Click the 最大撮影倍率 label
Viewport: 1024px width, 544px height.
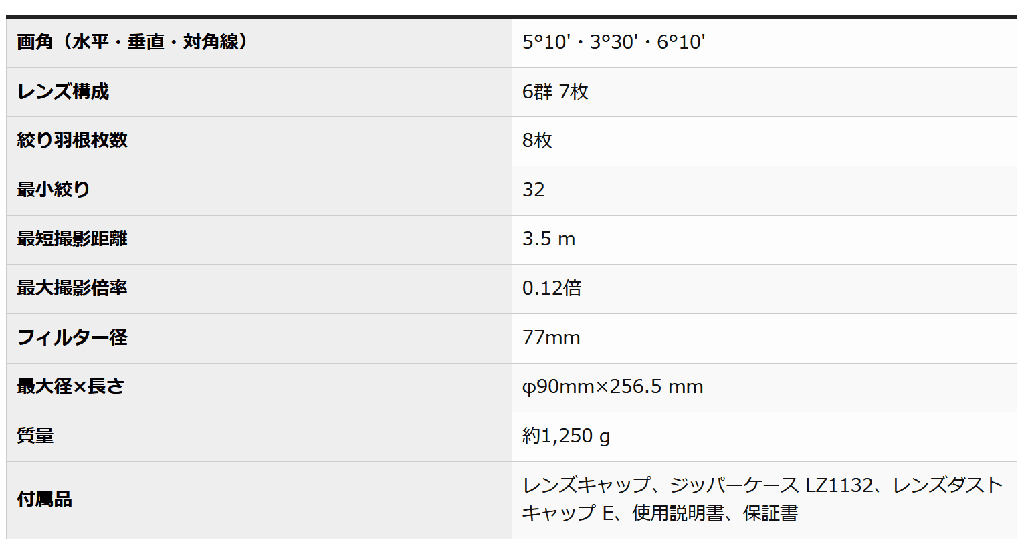[x=72, y=288]
